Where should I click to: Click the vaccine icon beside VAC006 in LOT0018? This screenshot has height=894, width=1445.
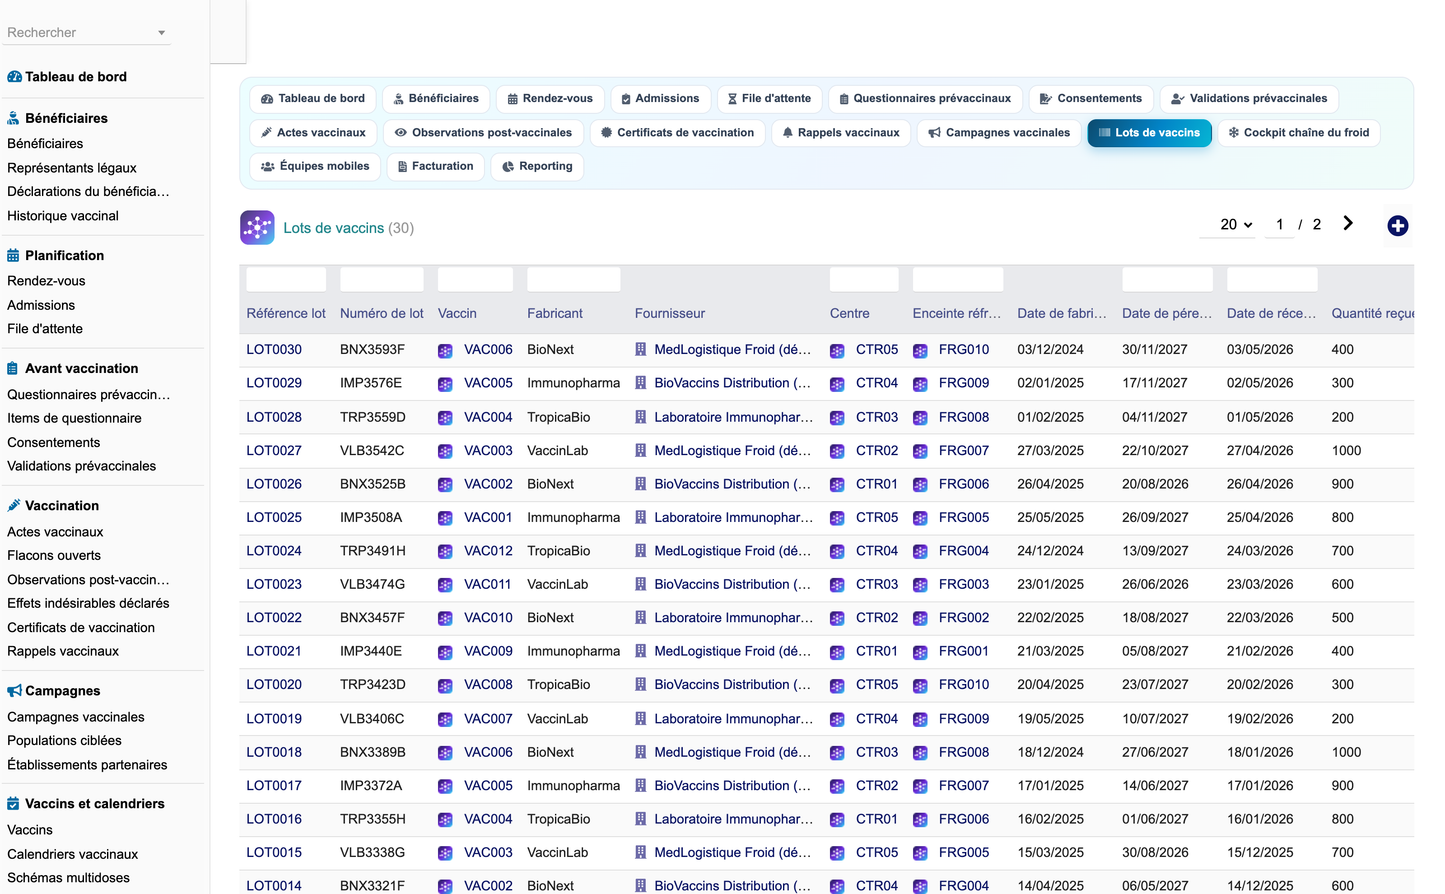coord(445,753)
